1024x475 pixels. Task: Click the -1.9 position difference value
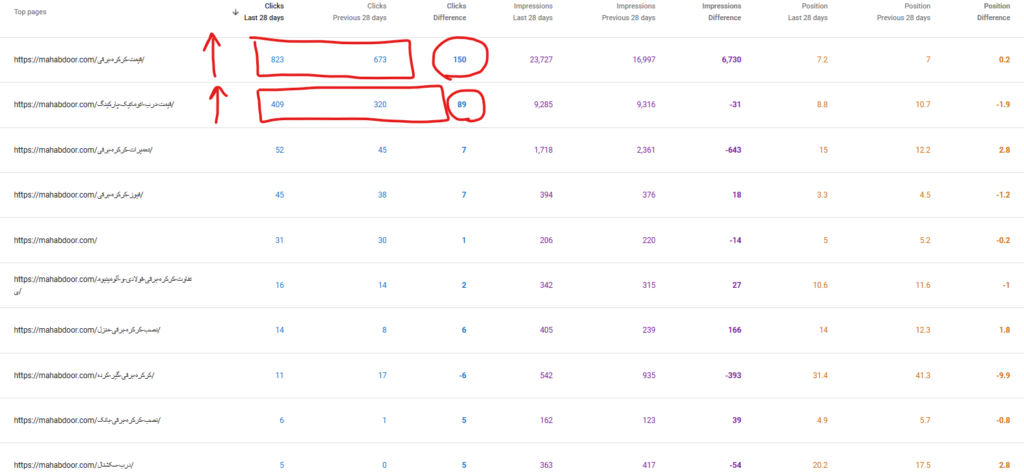[1002, 105]
